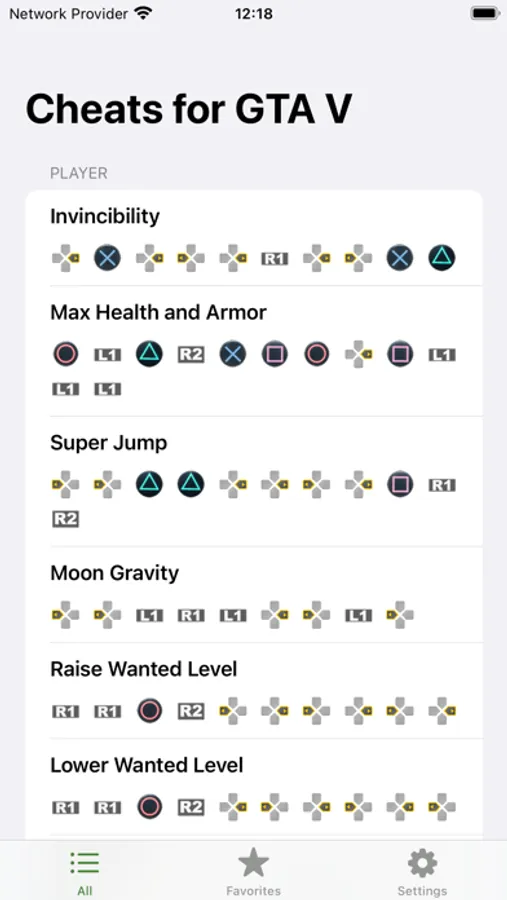
Task: Select the Invincibility cheat title
Action: 105,216
